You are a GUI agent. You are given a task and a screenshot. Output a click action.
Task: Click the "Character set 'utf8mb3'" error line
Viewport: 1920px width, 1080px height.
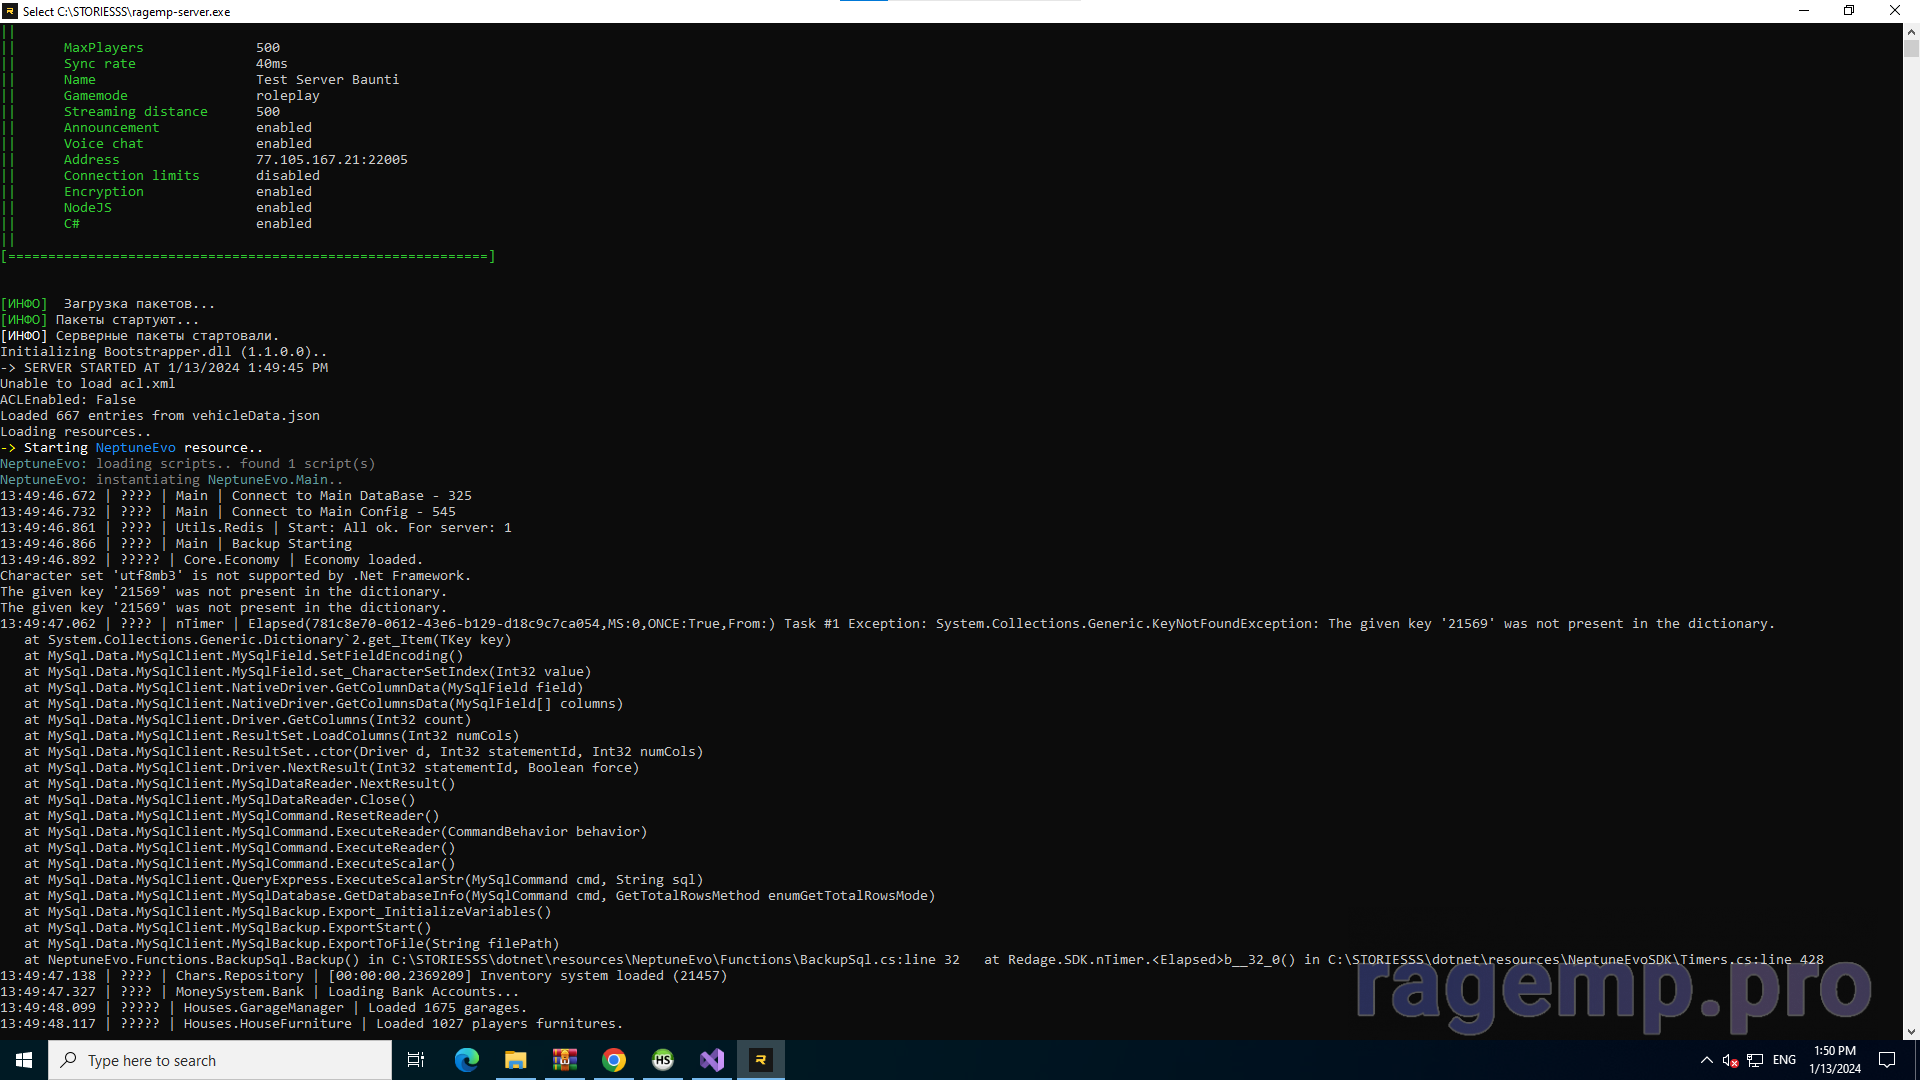(x=236, y=575)
